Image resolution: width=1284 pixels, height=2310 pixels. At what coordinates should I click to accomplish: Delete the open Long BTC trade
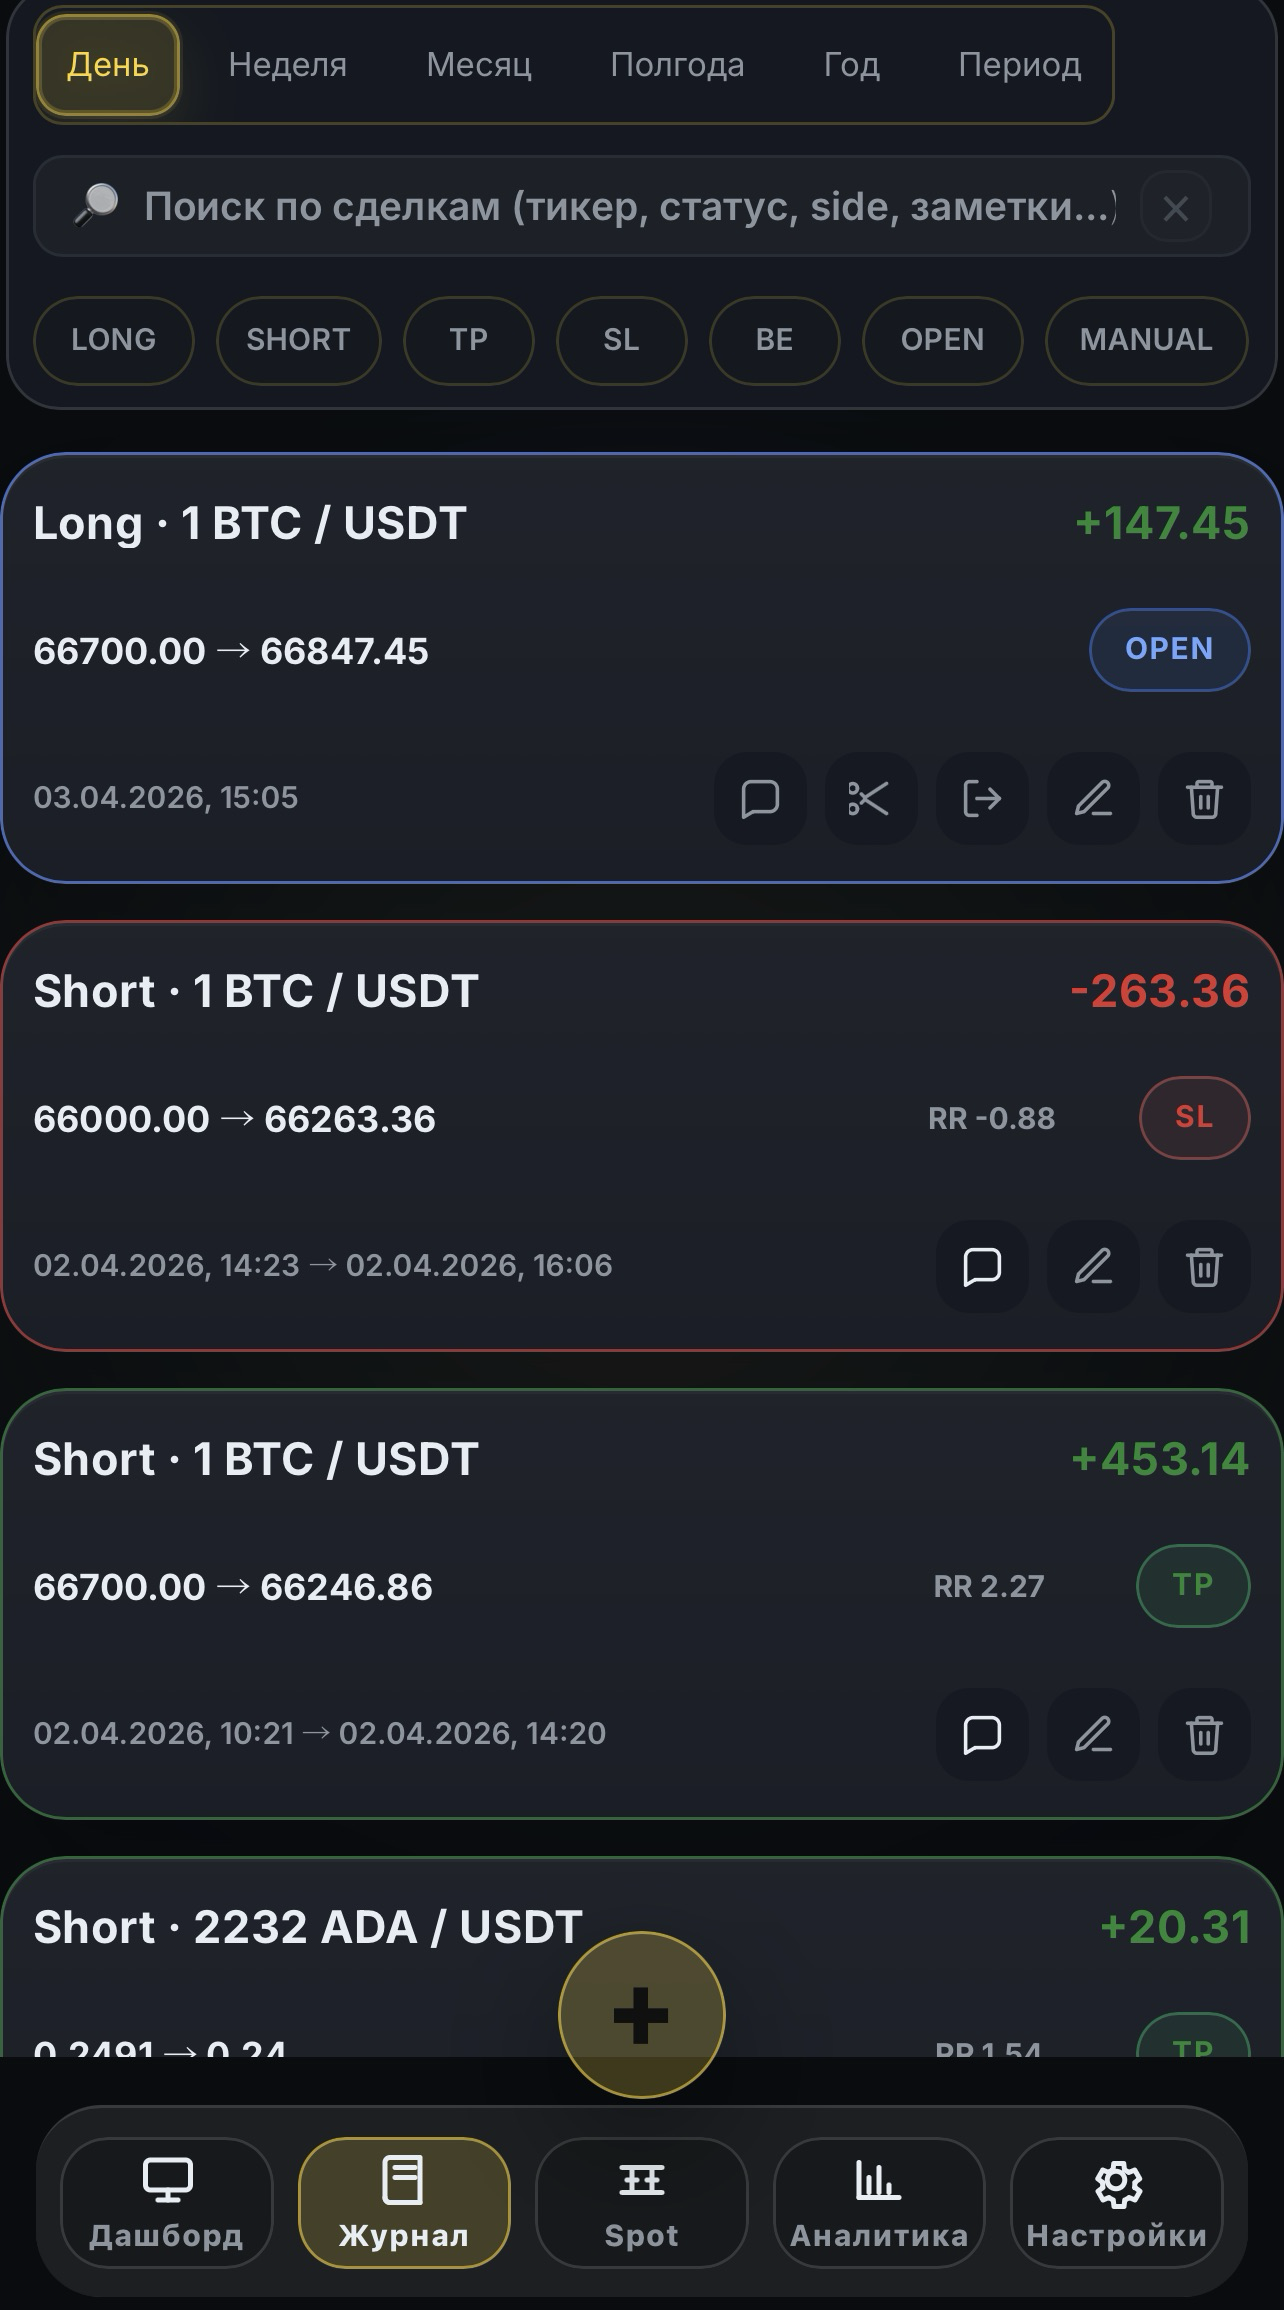pos(1204,799)
